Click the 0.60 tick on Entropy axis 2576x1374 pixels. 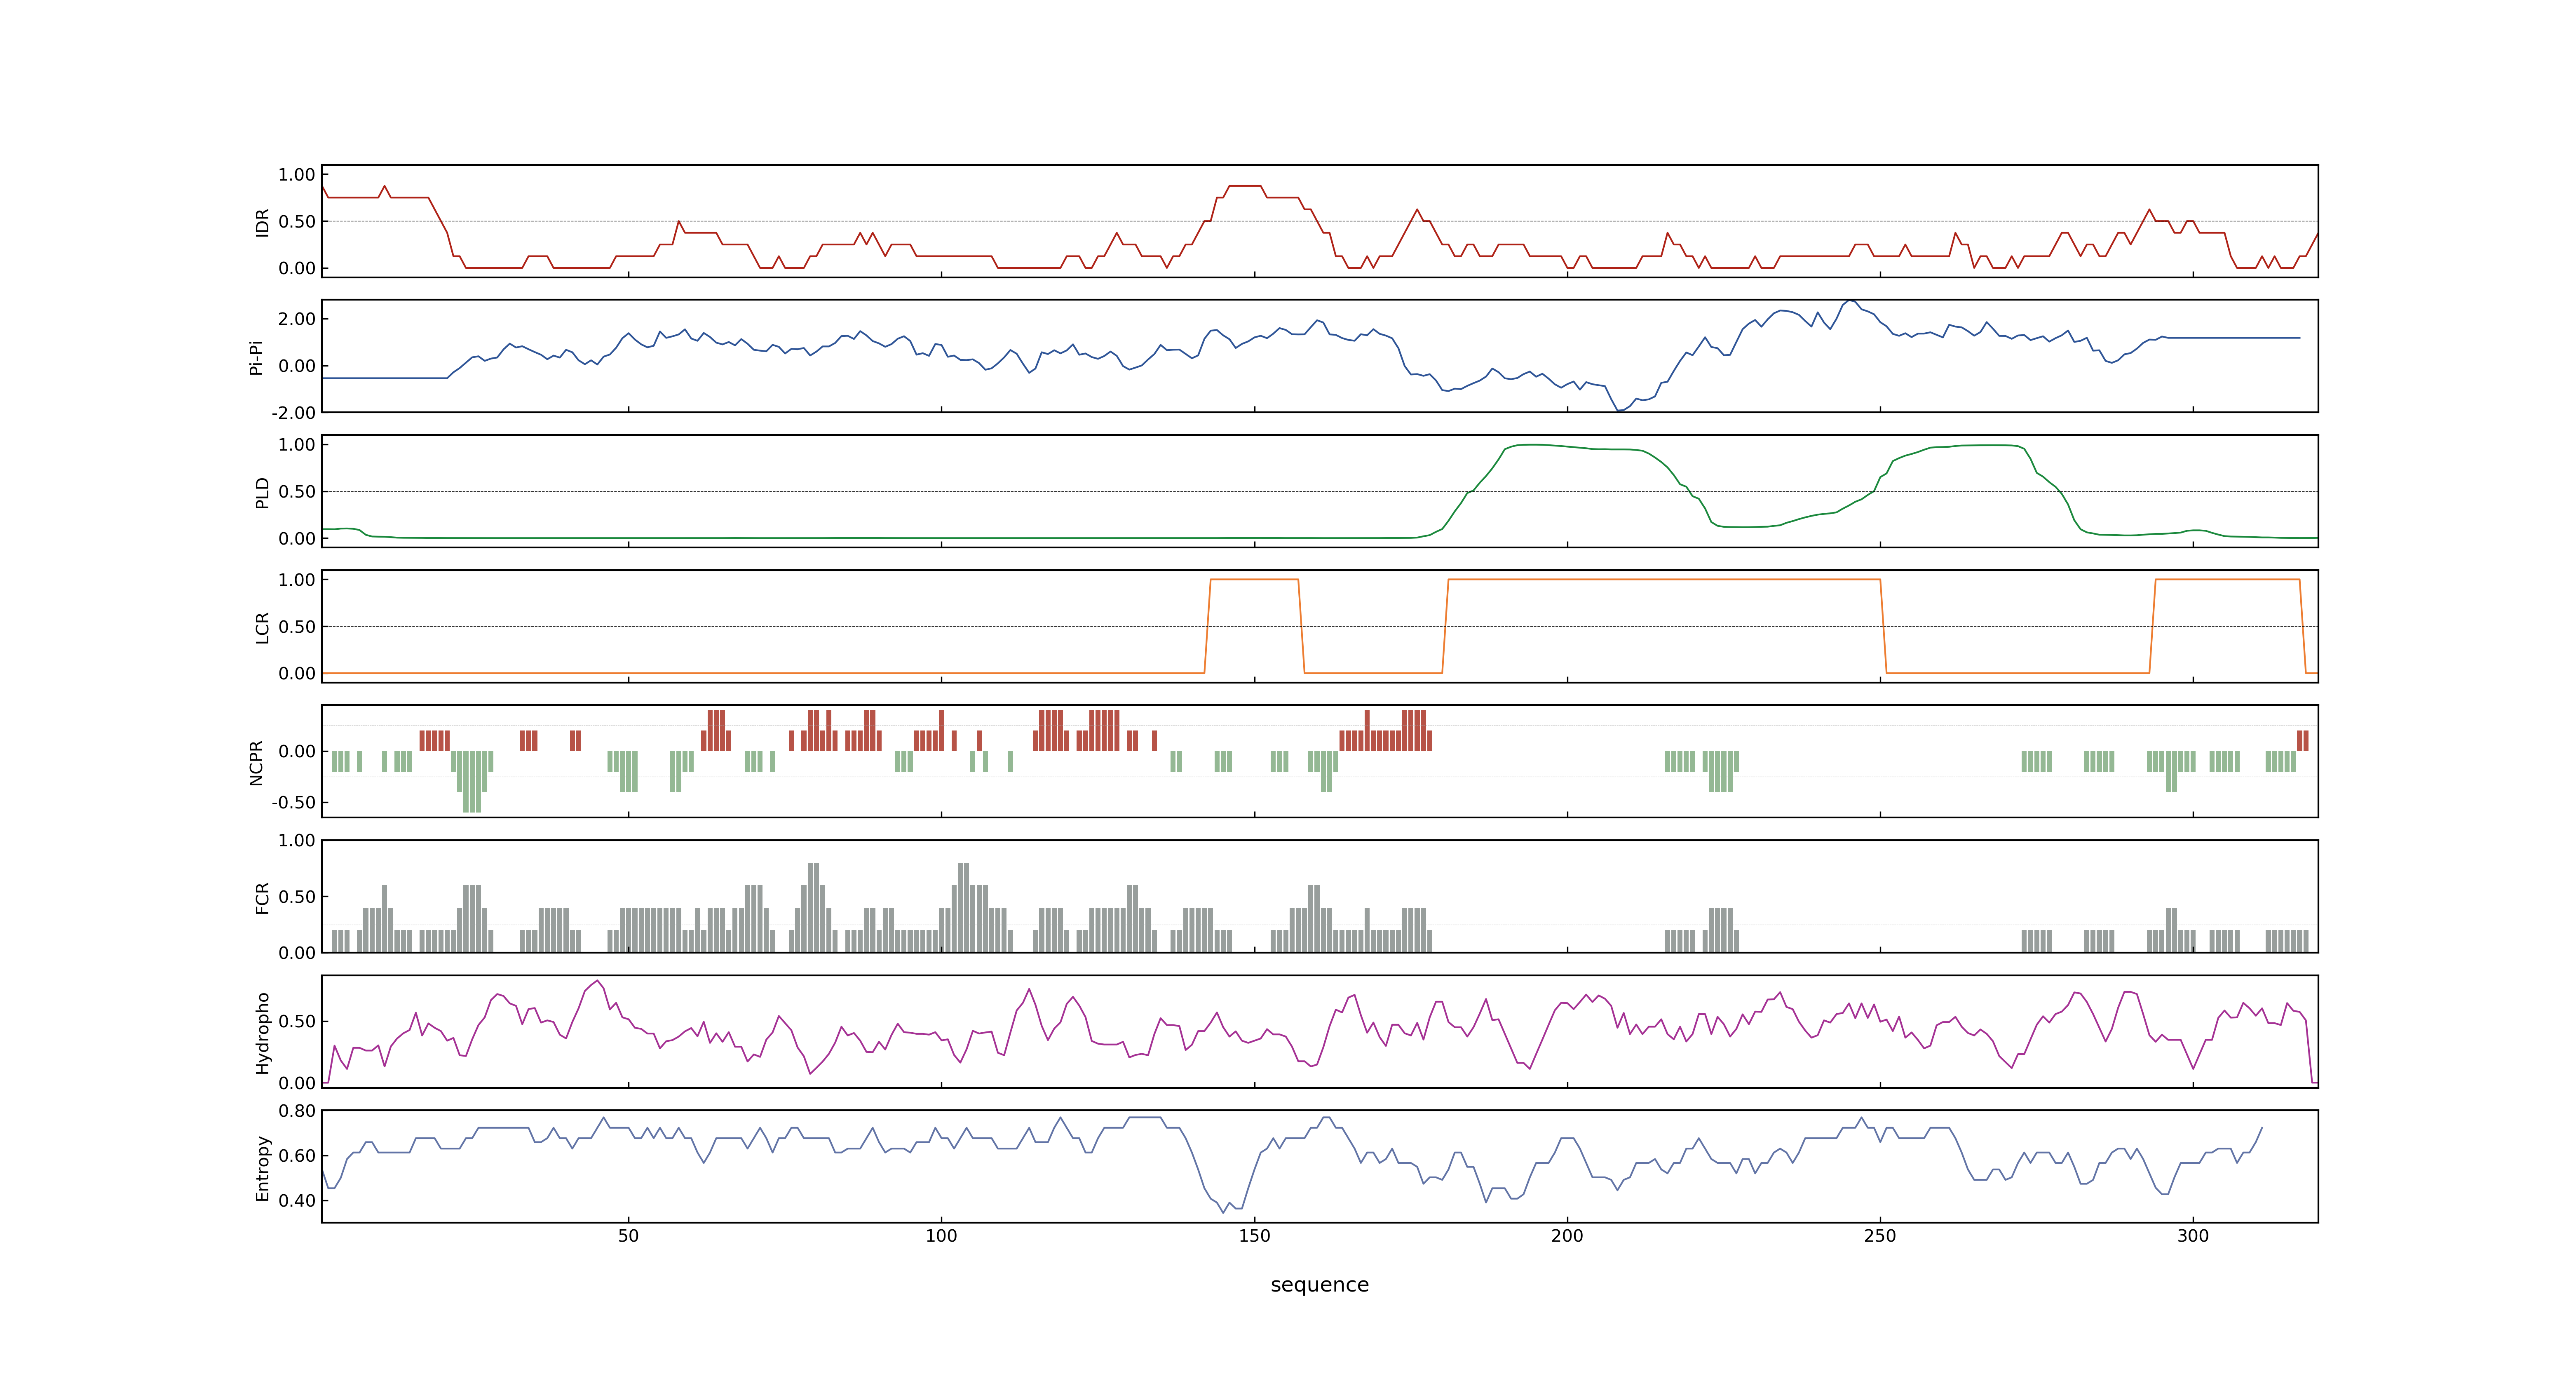(x=297, y=1156)
